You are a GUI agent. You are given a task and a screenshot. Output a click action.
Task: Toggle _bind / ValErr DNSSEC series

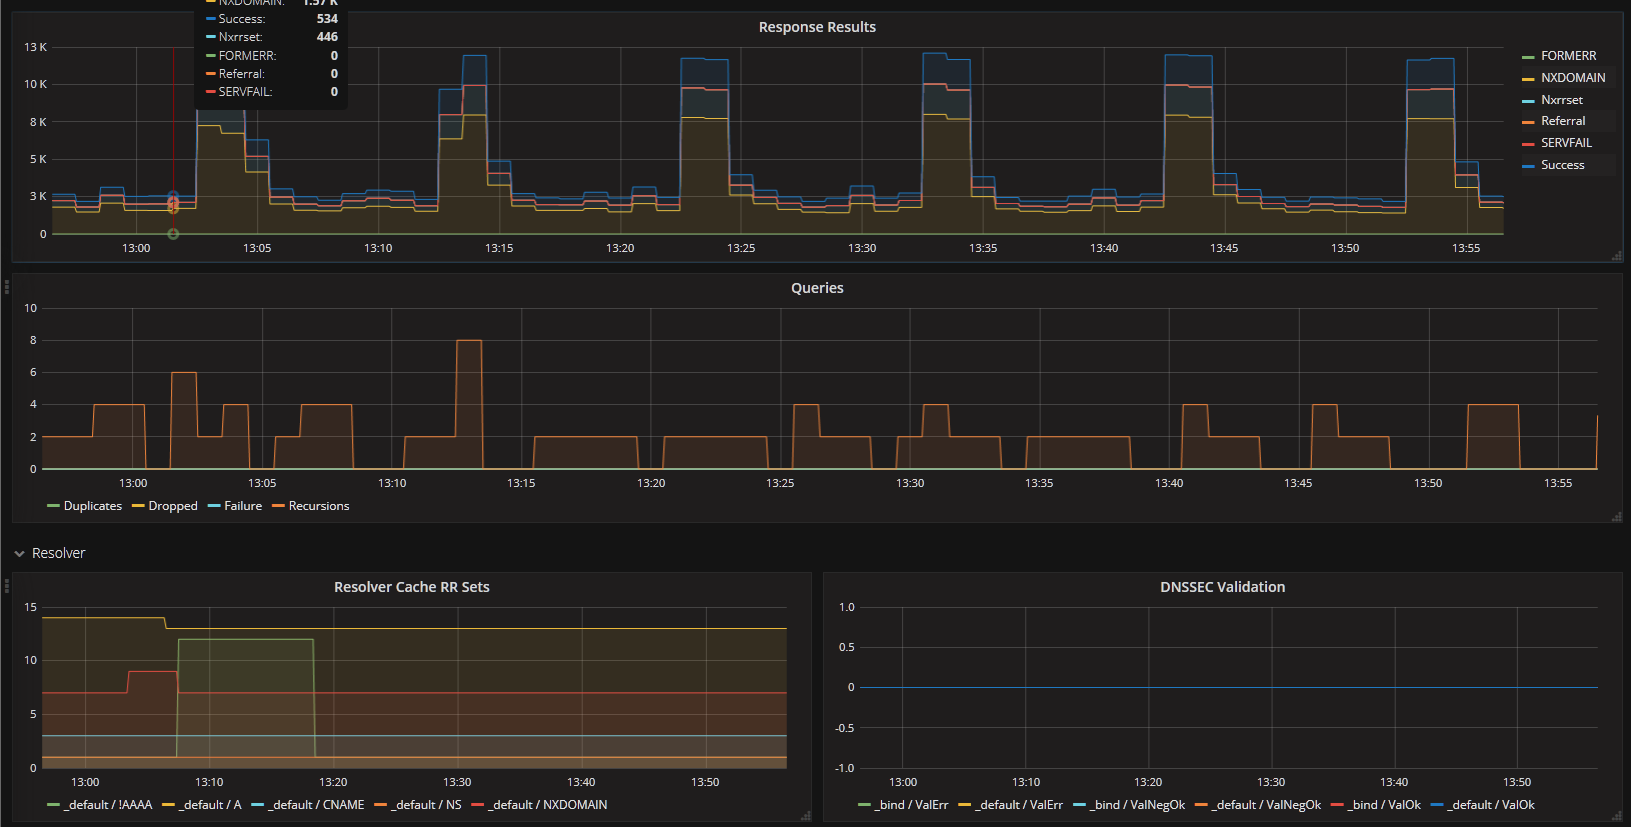911,805
